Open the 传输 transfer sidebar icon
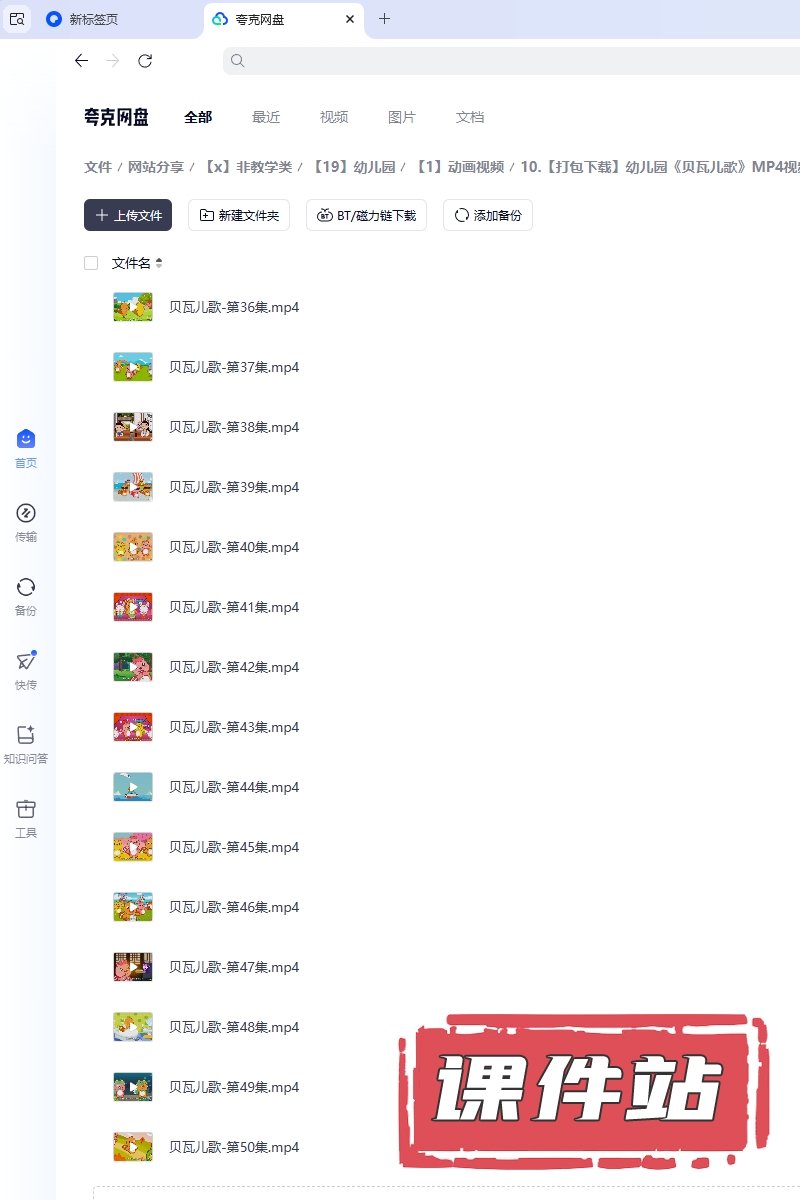This screenshot has width=800, height=1200. (26, 522)
